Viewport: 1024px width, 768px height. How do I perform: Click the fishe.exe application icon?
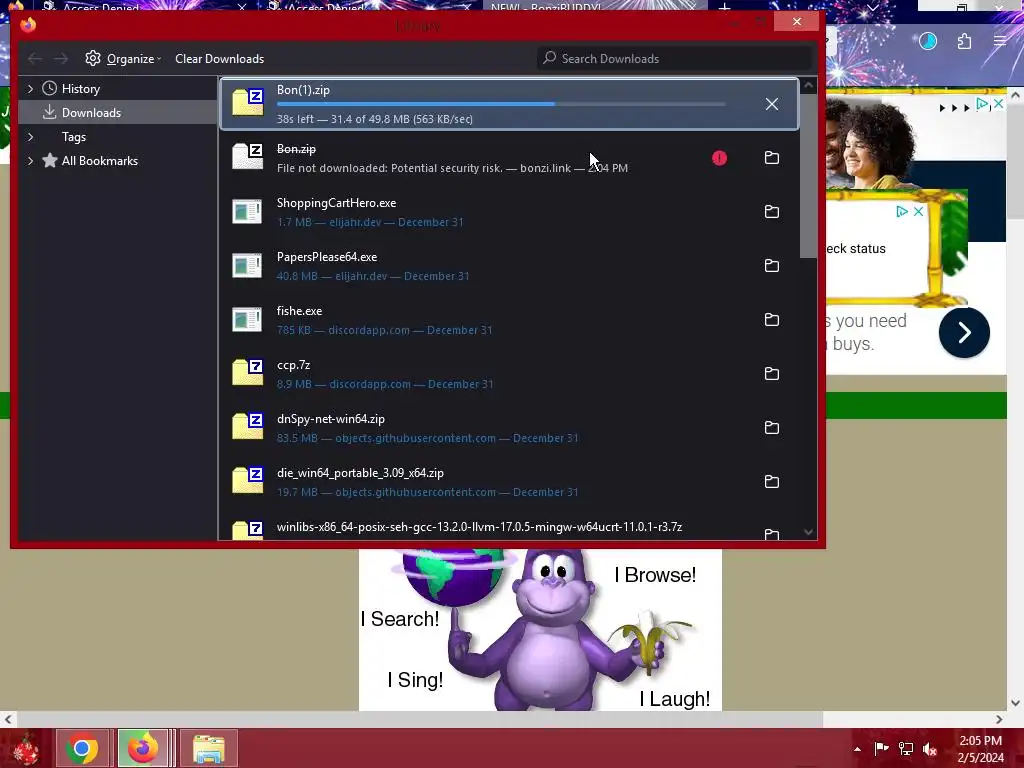pos(248,319)
